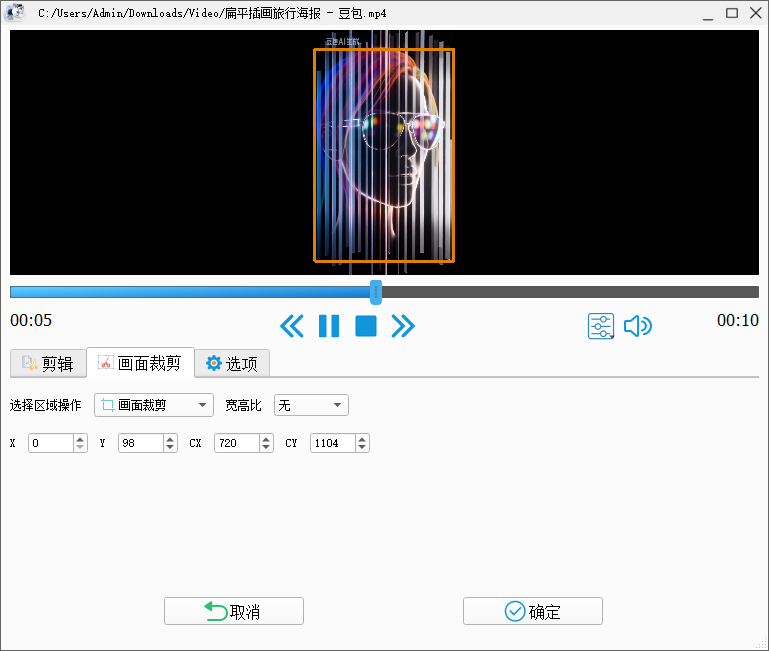Increase the X value with up arrow
769x651 pixels.
[x=80, y=438]
